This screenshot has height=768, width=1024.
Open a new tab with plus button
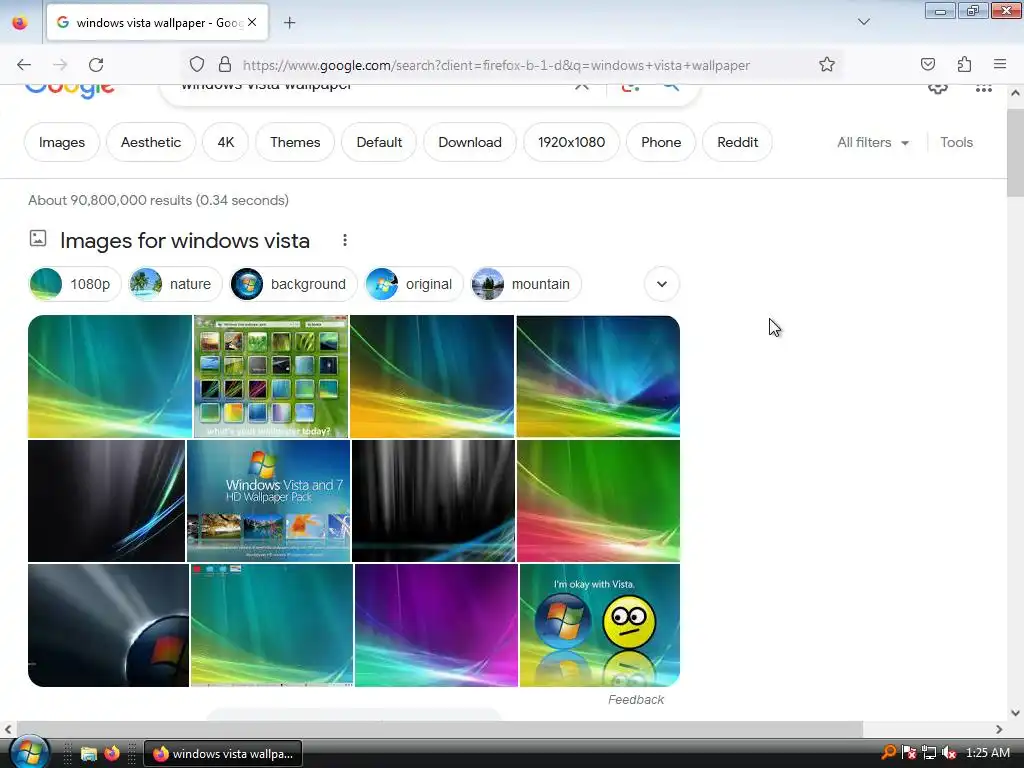pos(289,23)
